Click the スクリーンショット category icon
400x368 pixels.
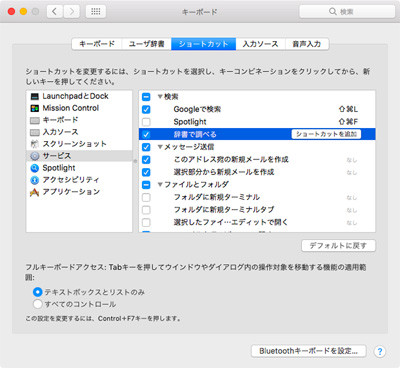(x=35, y=144)
